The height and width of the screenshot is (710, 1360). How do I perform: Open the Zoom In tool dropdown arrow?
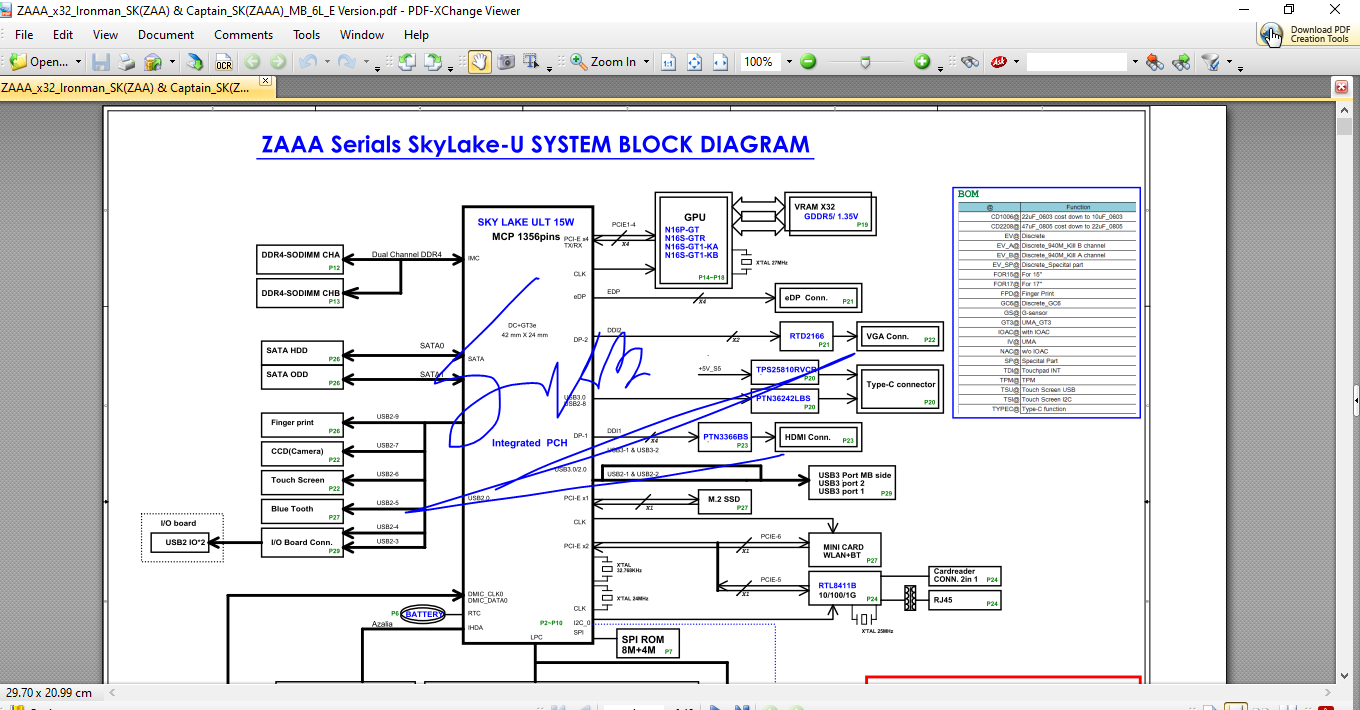tap(646, 62)
